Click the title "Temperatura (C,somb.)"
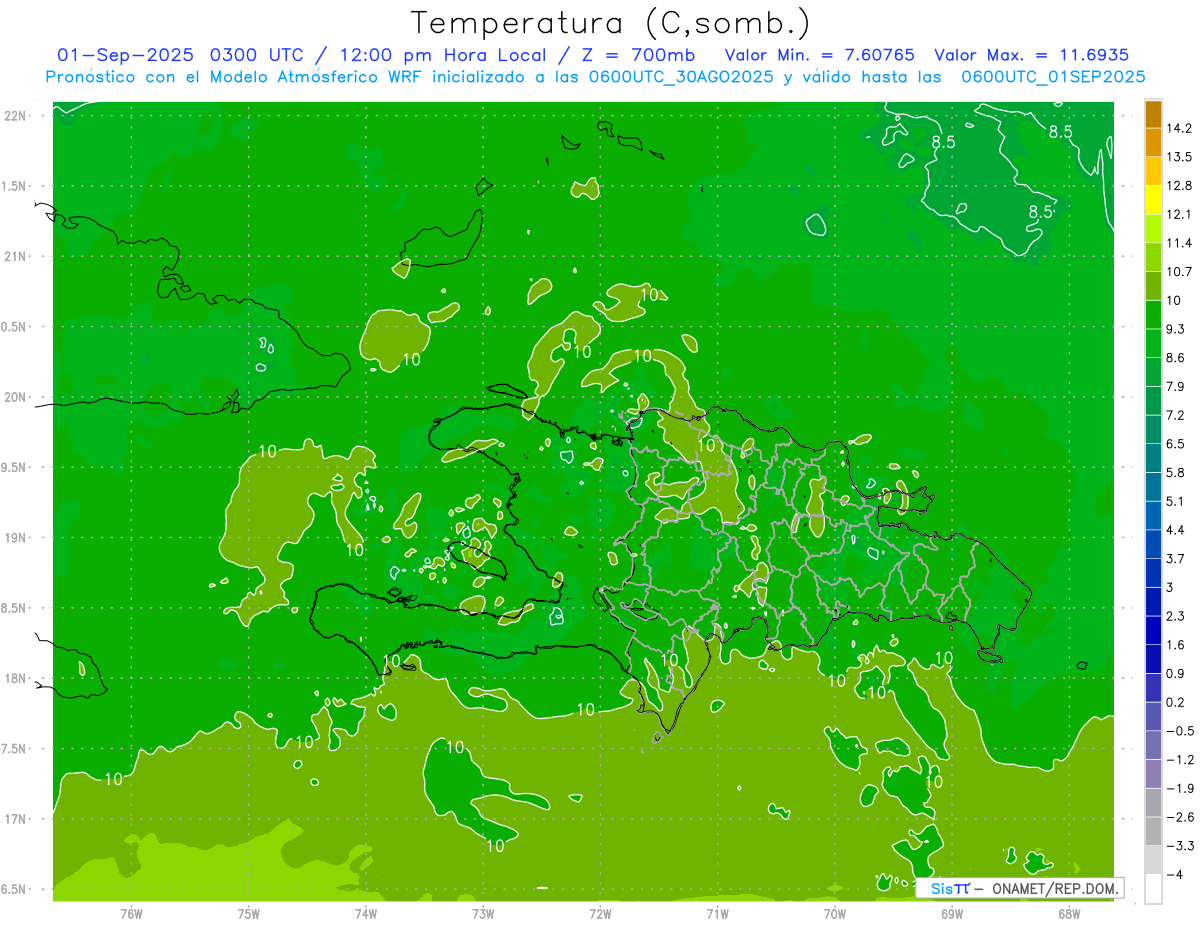Viewport: 1200px width, 927px height. (610, 23)
